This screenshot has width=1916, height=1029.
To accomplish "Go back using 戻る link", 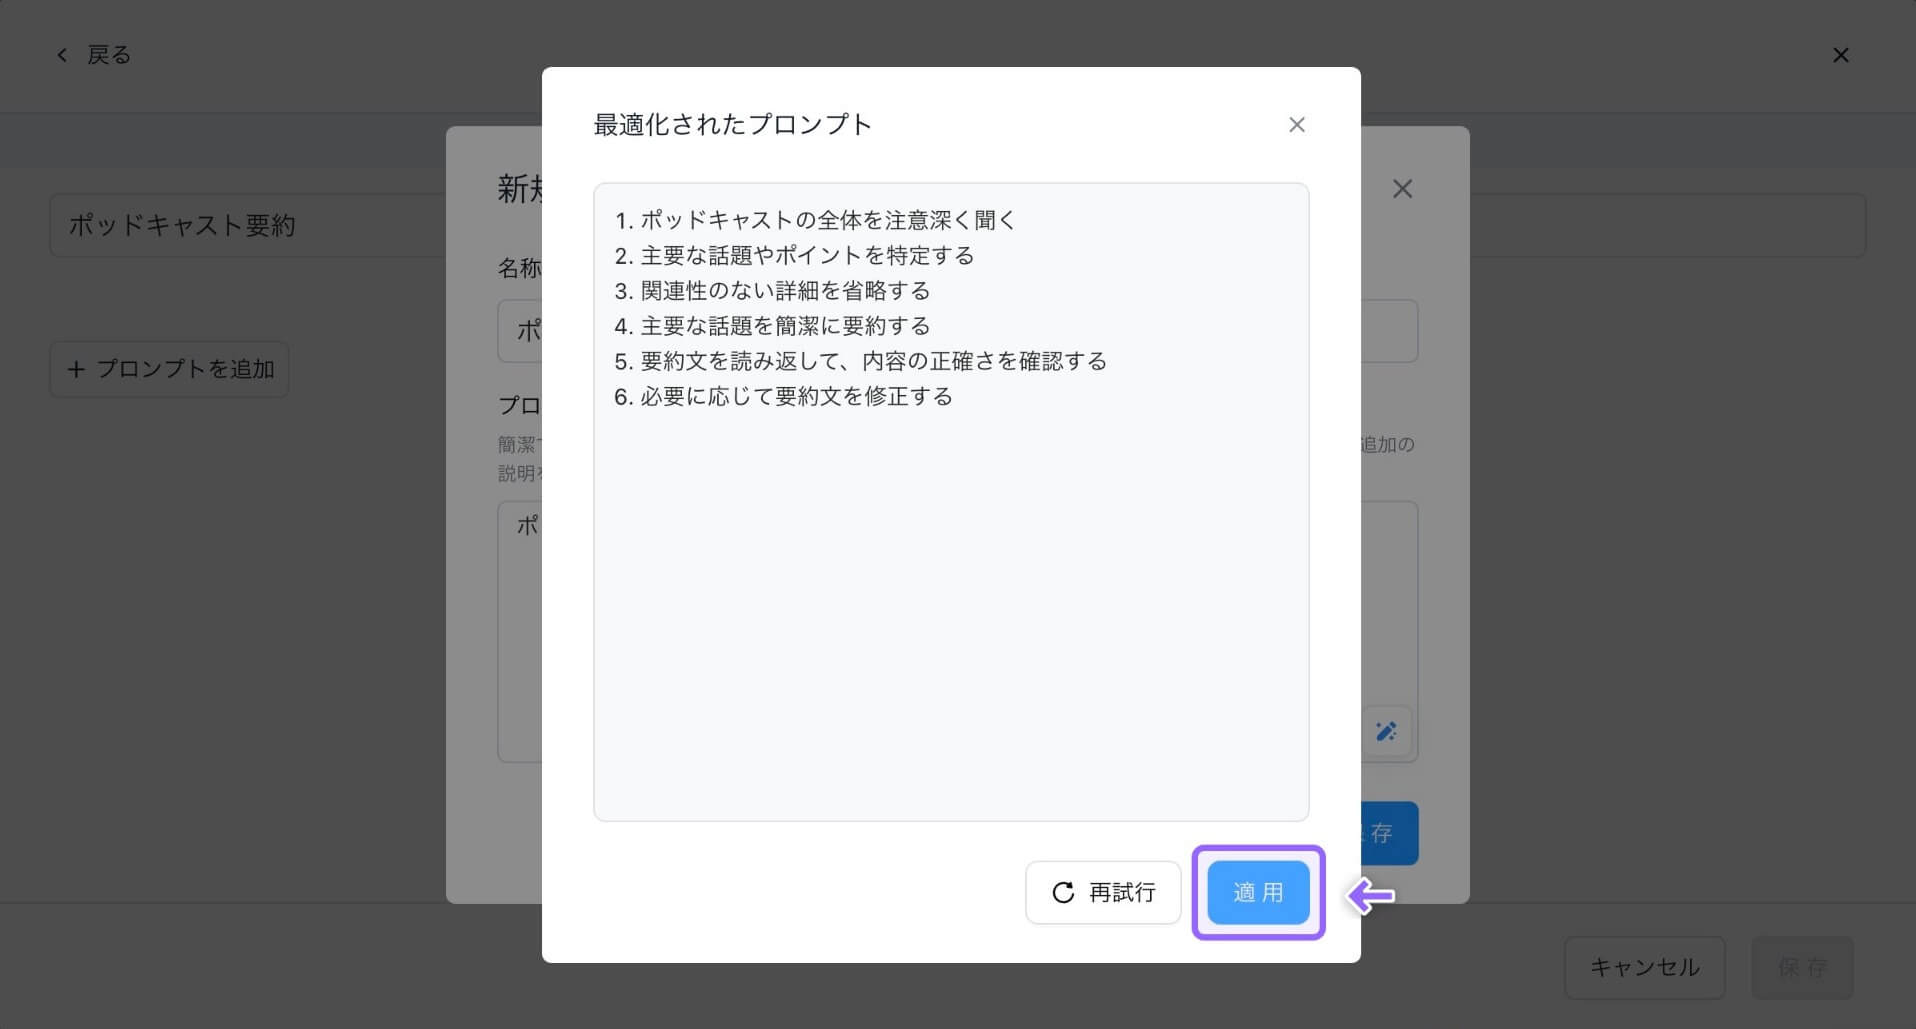I will (x=93, y=55).
